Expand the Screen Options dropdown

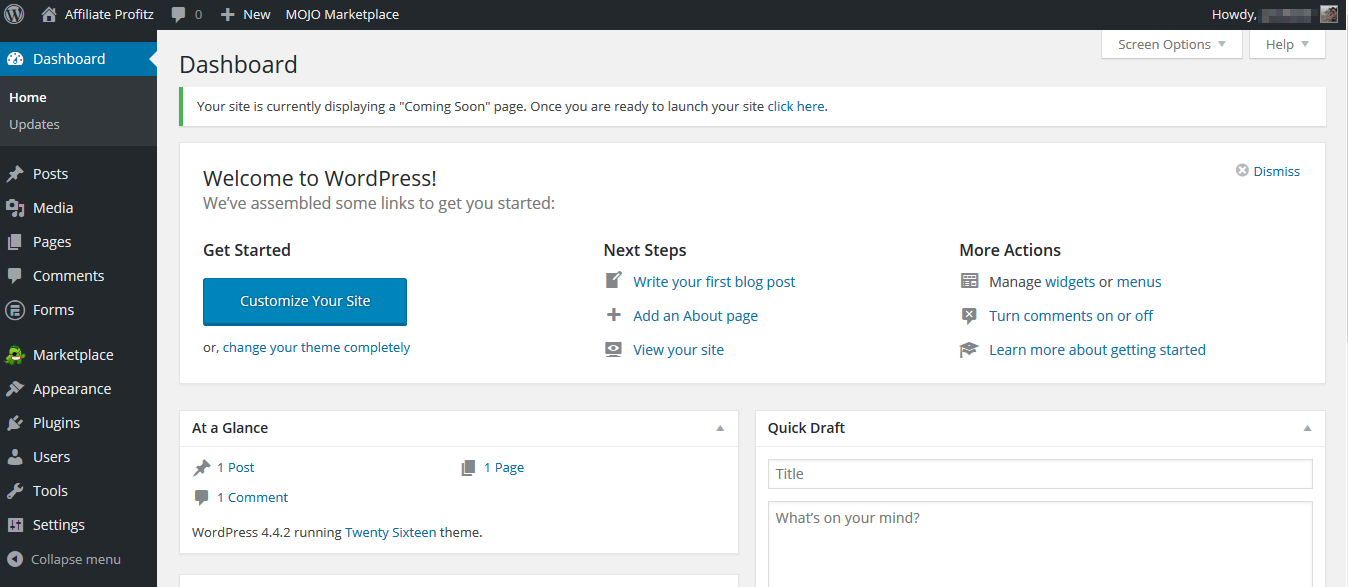[x=1172, y=44]
